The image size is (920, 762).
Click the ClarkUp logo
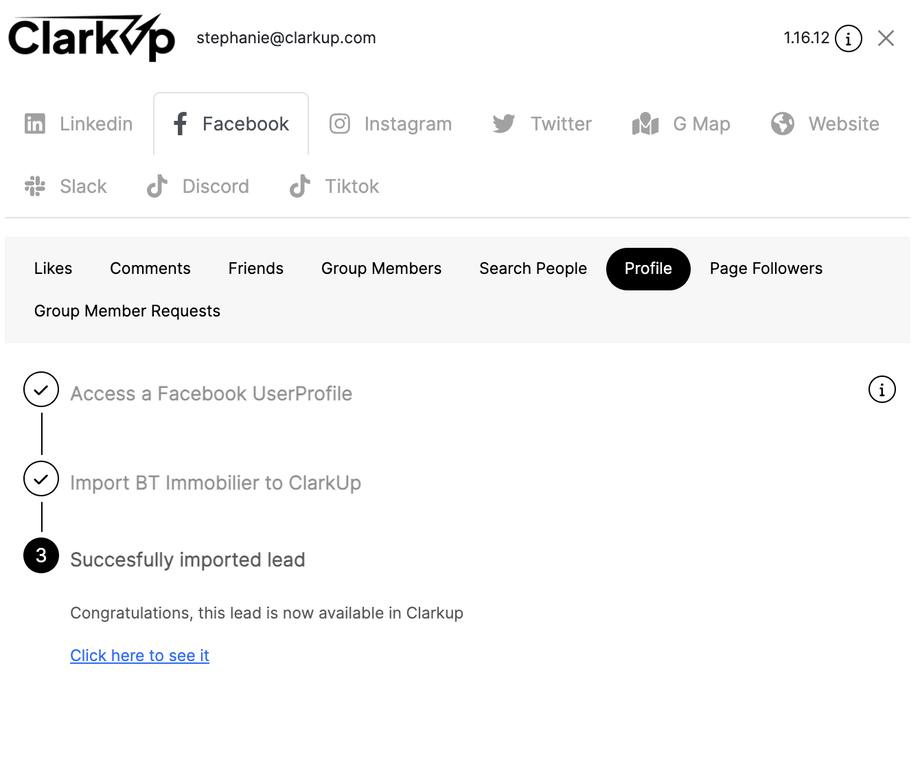(x=91, y=38)
